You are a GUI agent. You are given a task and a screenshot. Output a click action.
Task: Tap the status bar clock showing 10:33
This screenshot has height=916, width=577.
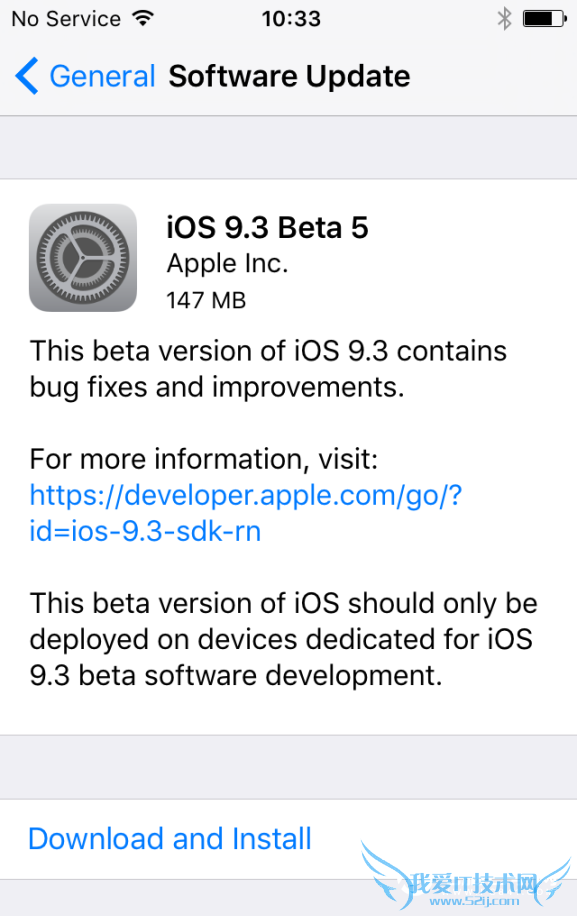[291, 16]
